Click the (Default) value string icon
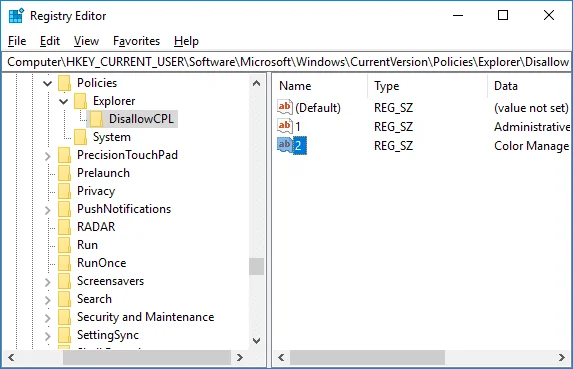The height and width of the screenshot is (369, 573). click(285, 107)
